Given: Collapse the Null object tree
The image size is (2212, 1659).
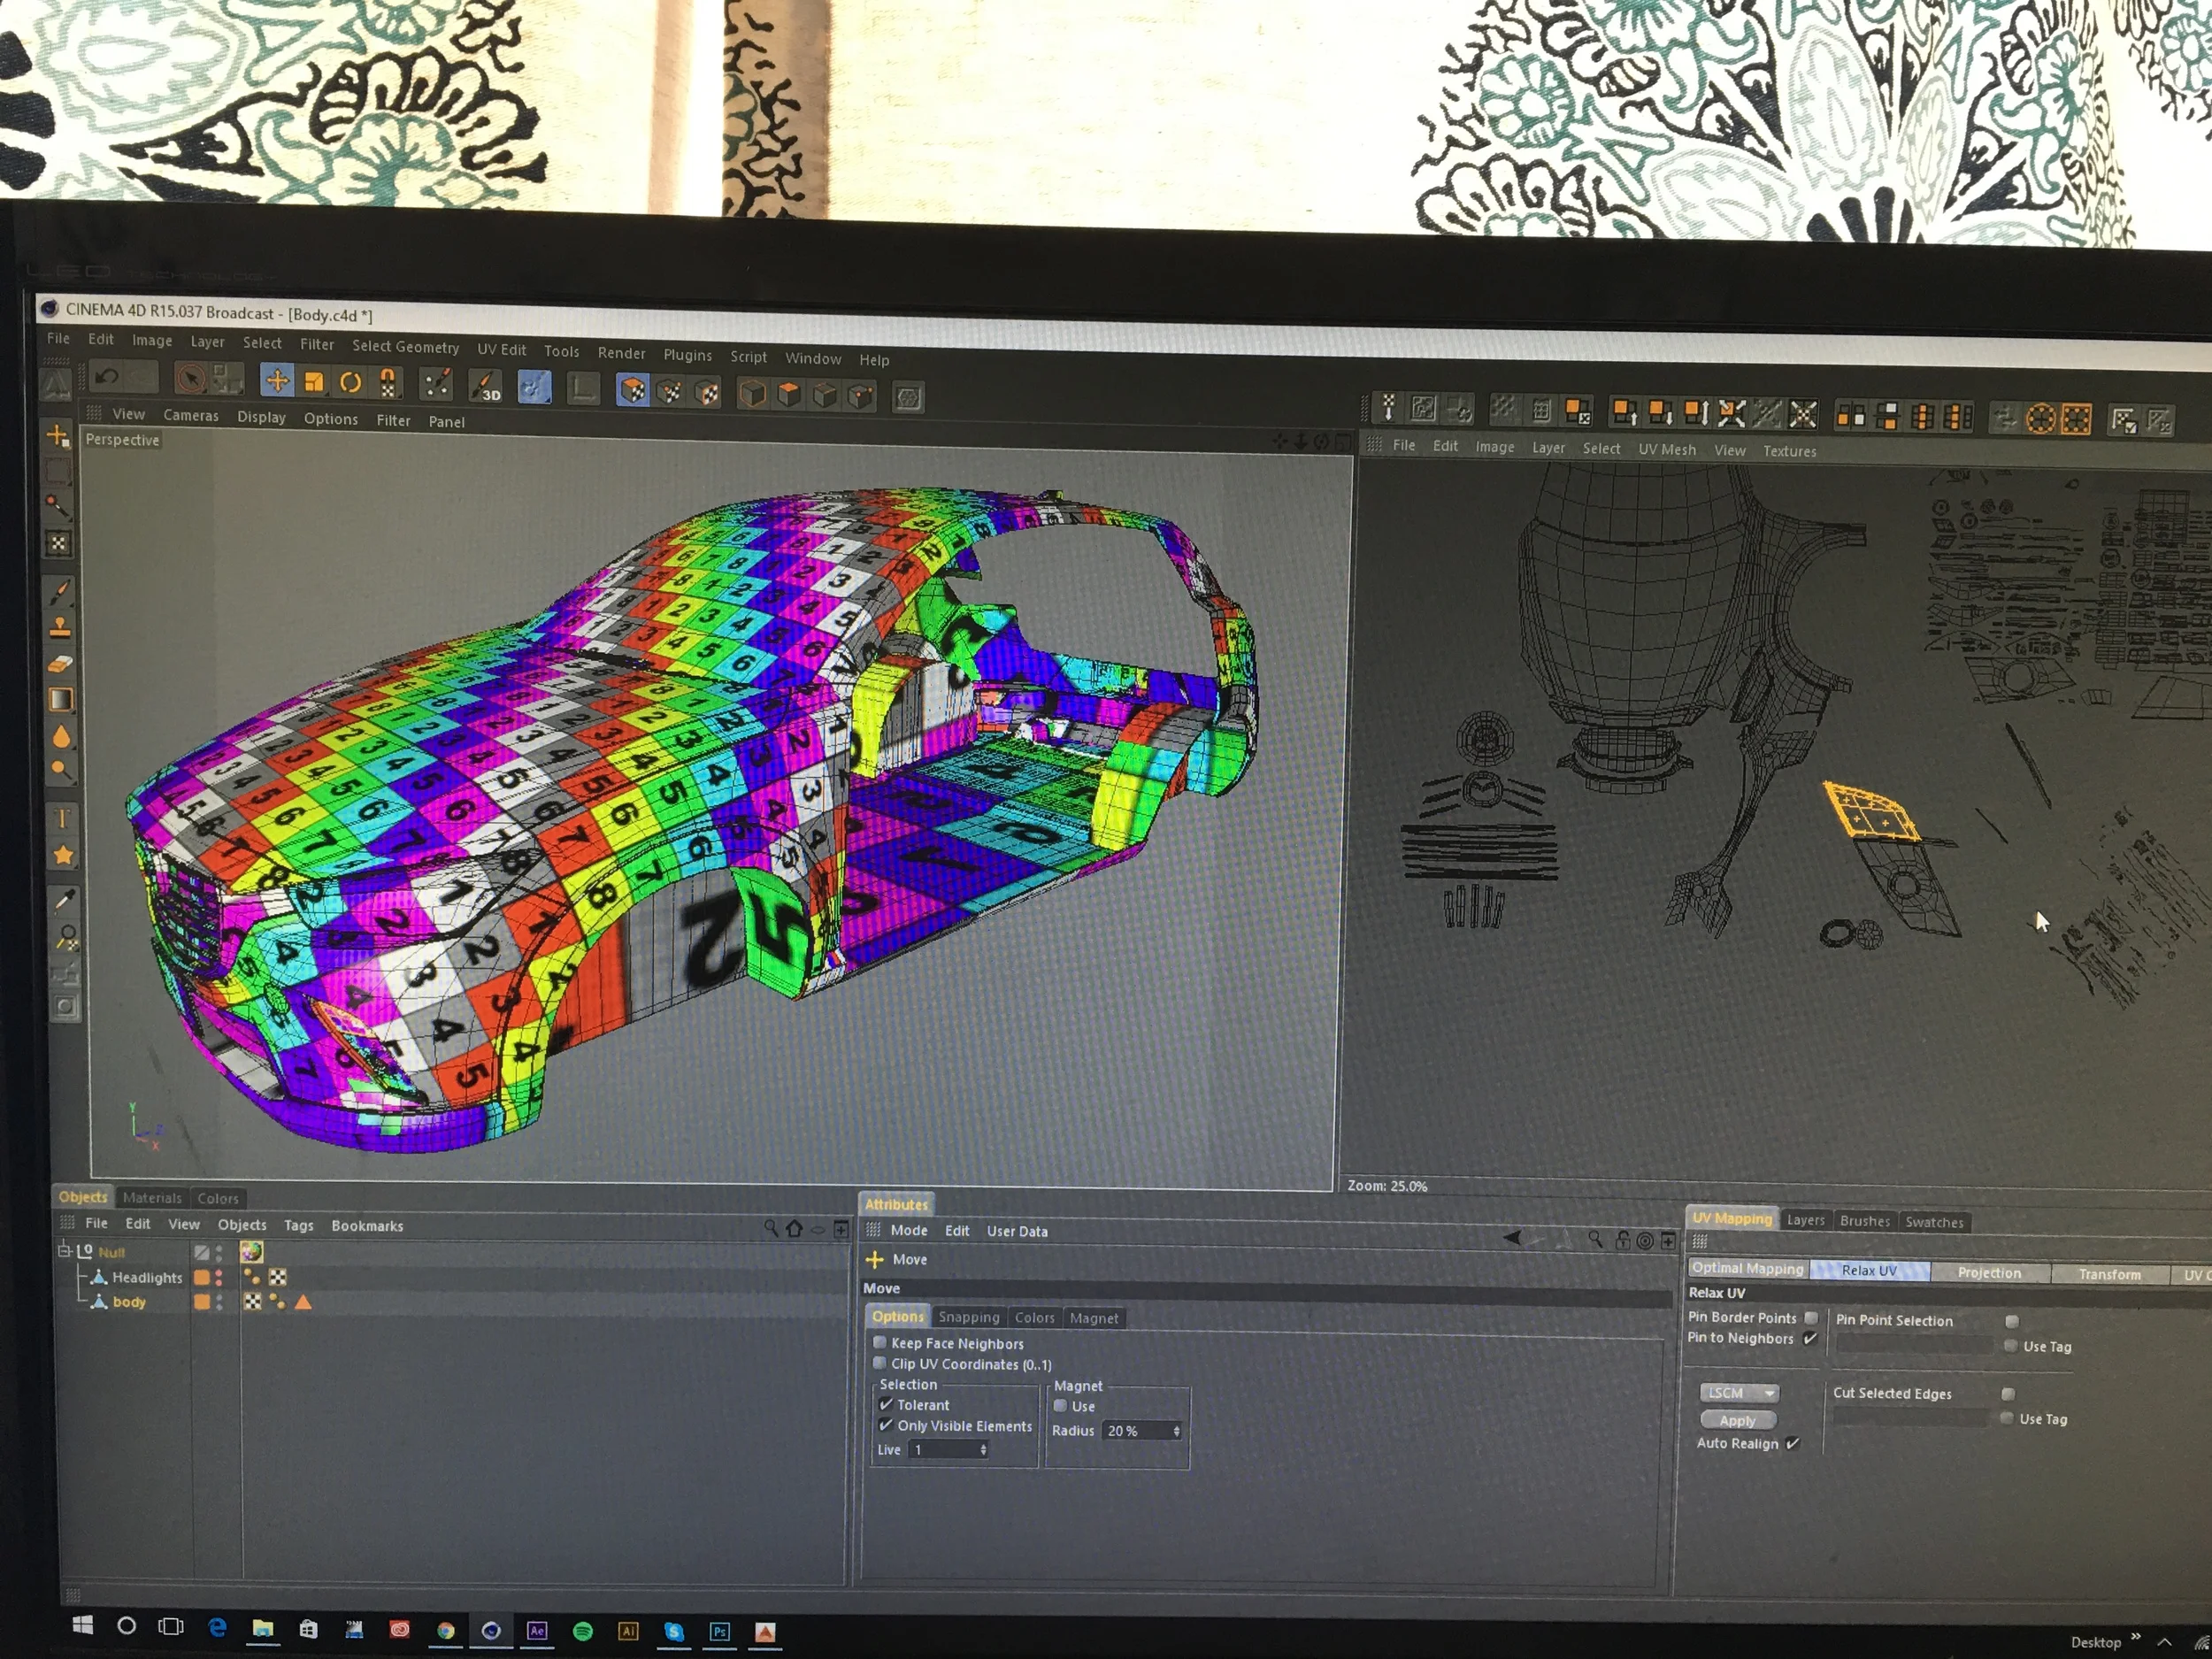Looking at the screenshot, I should tap(64, 1250).
